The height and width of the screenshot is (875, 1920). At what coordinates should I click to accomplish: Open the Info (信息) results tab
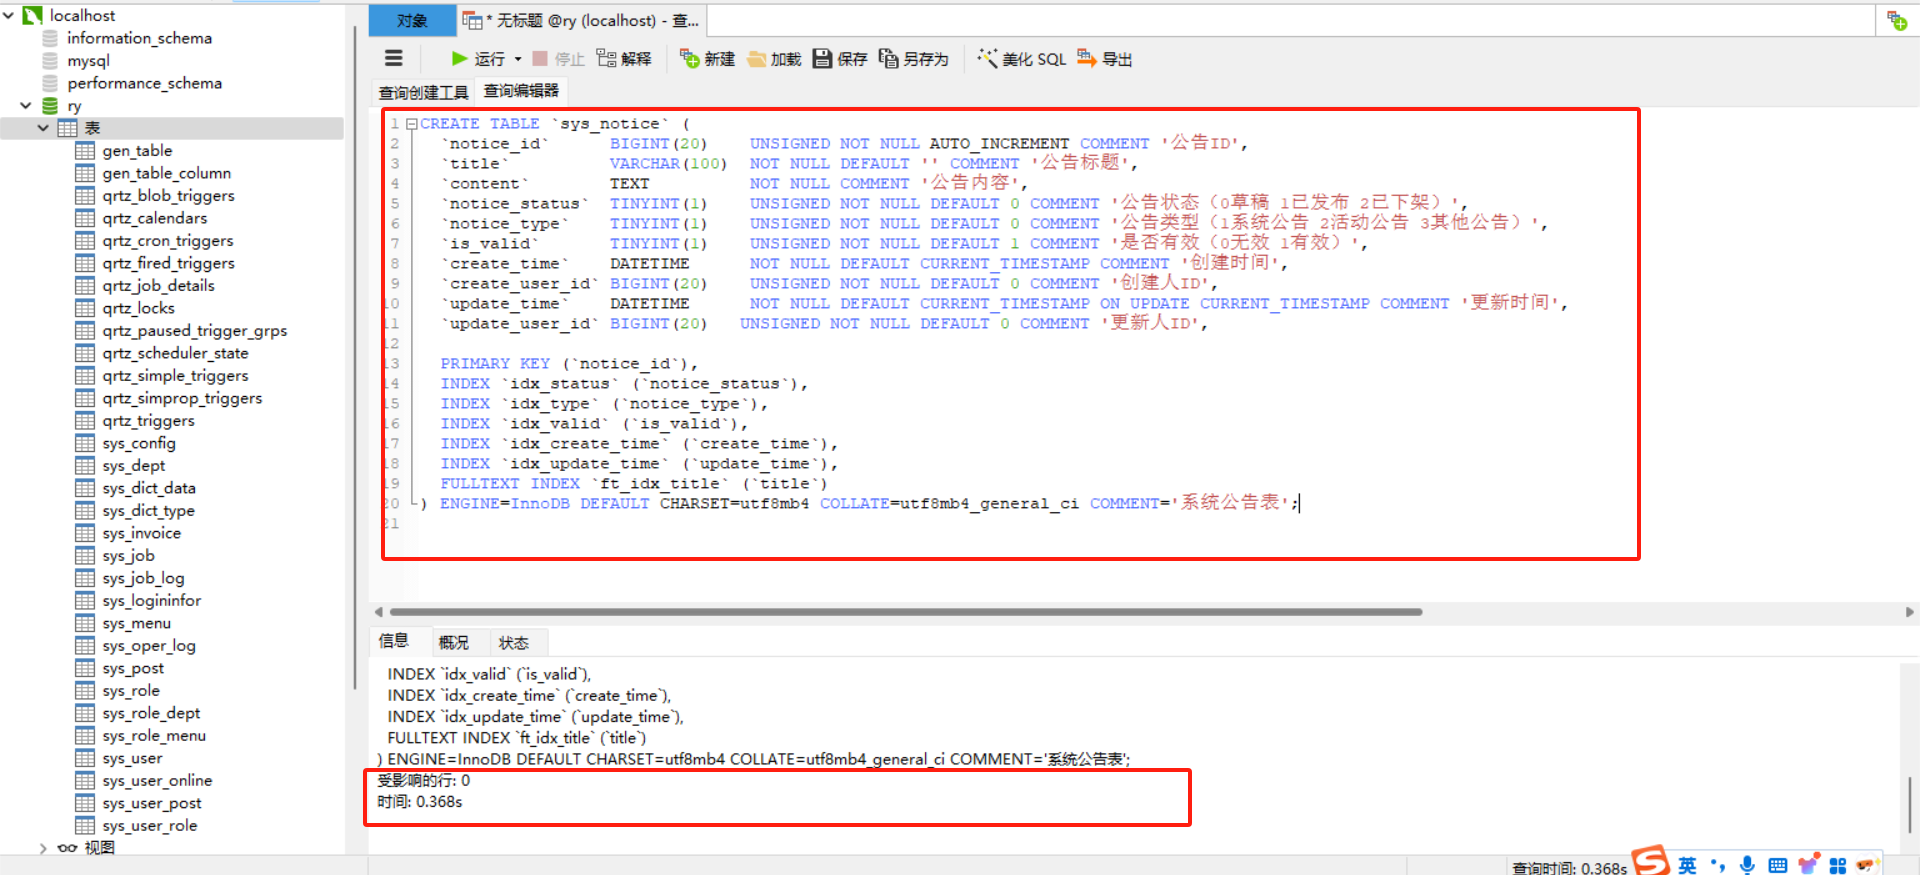point(394,641)
